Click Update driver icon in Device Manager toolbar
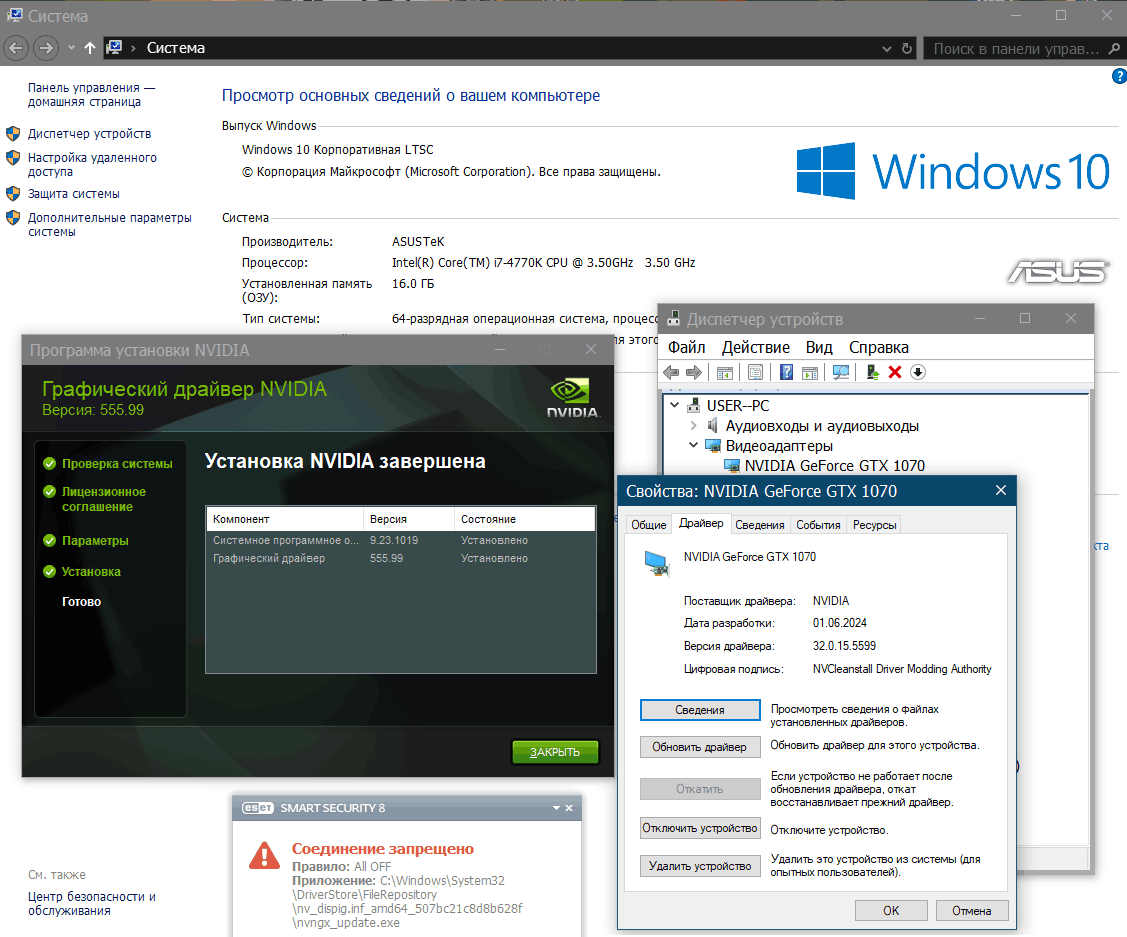The height and width of the screenshot is (937, 1127). point(873,372)
